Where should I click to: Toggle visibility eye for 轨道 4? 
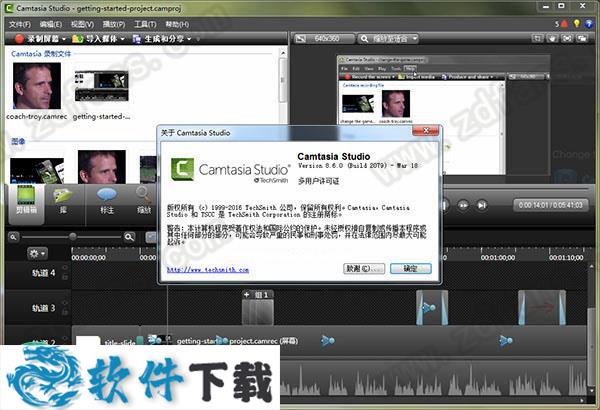click(x=65, y=268)
